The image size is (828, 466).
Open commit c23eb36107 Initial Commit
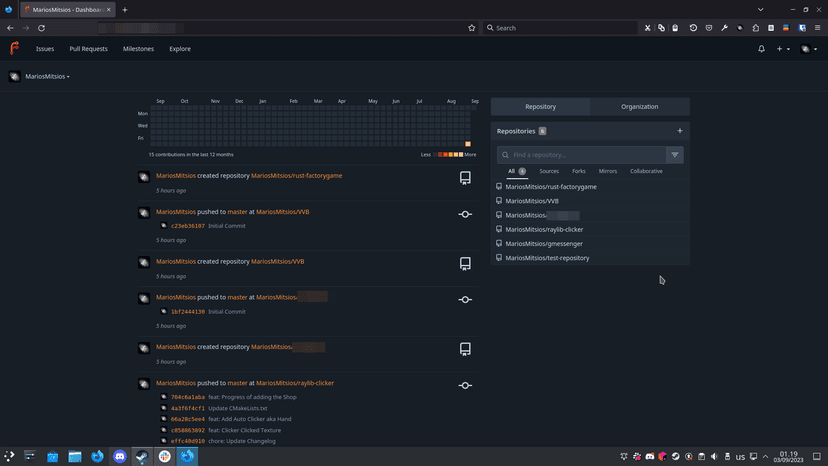coord(188,226)
